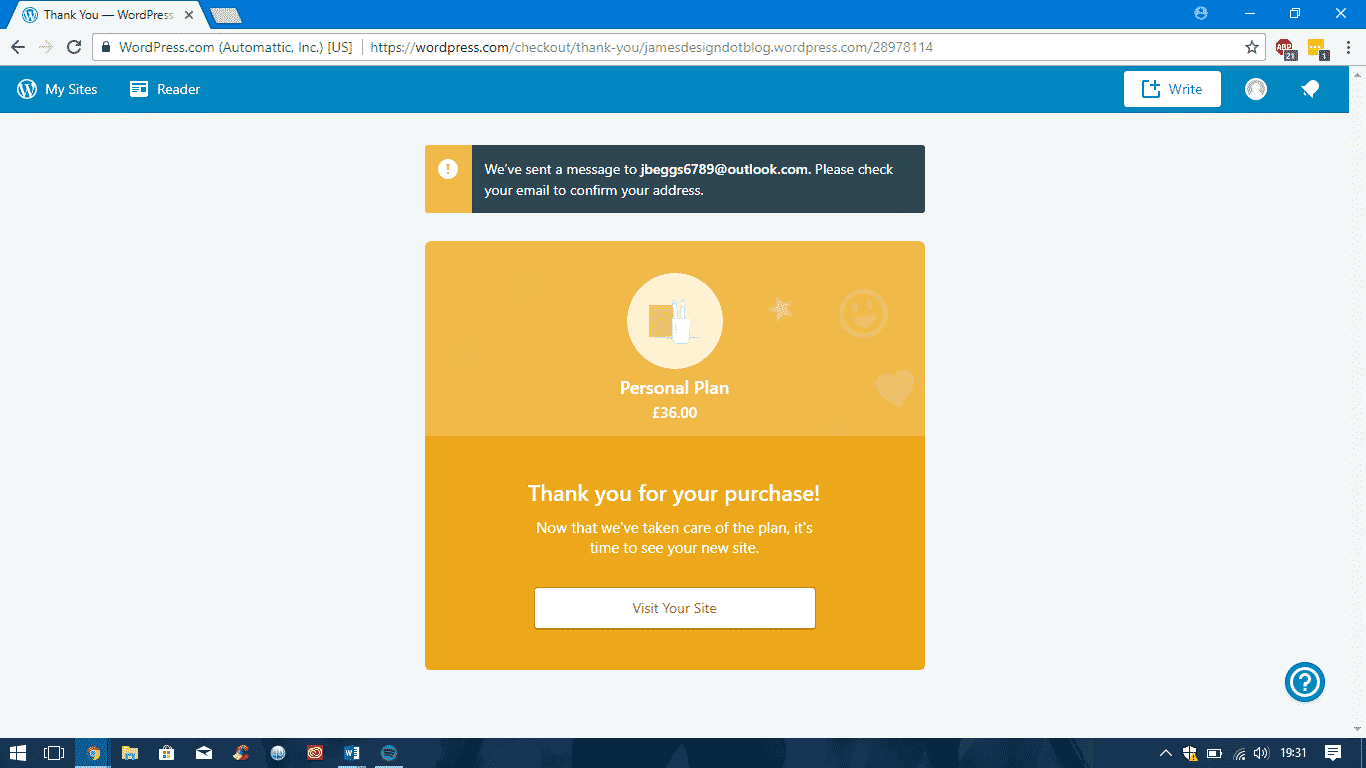Close the Thank You WordPress tab
The width and height of the screenshot is (1366, 768).
189,15
